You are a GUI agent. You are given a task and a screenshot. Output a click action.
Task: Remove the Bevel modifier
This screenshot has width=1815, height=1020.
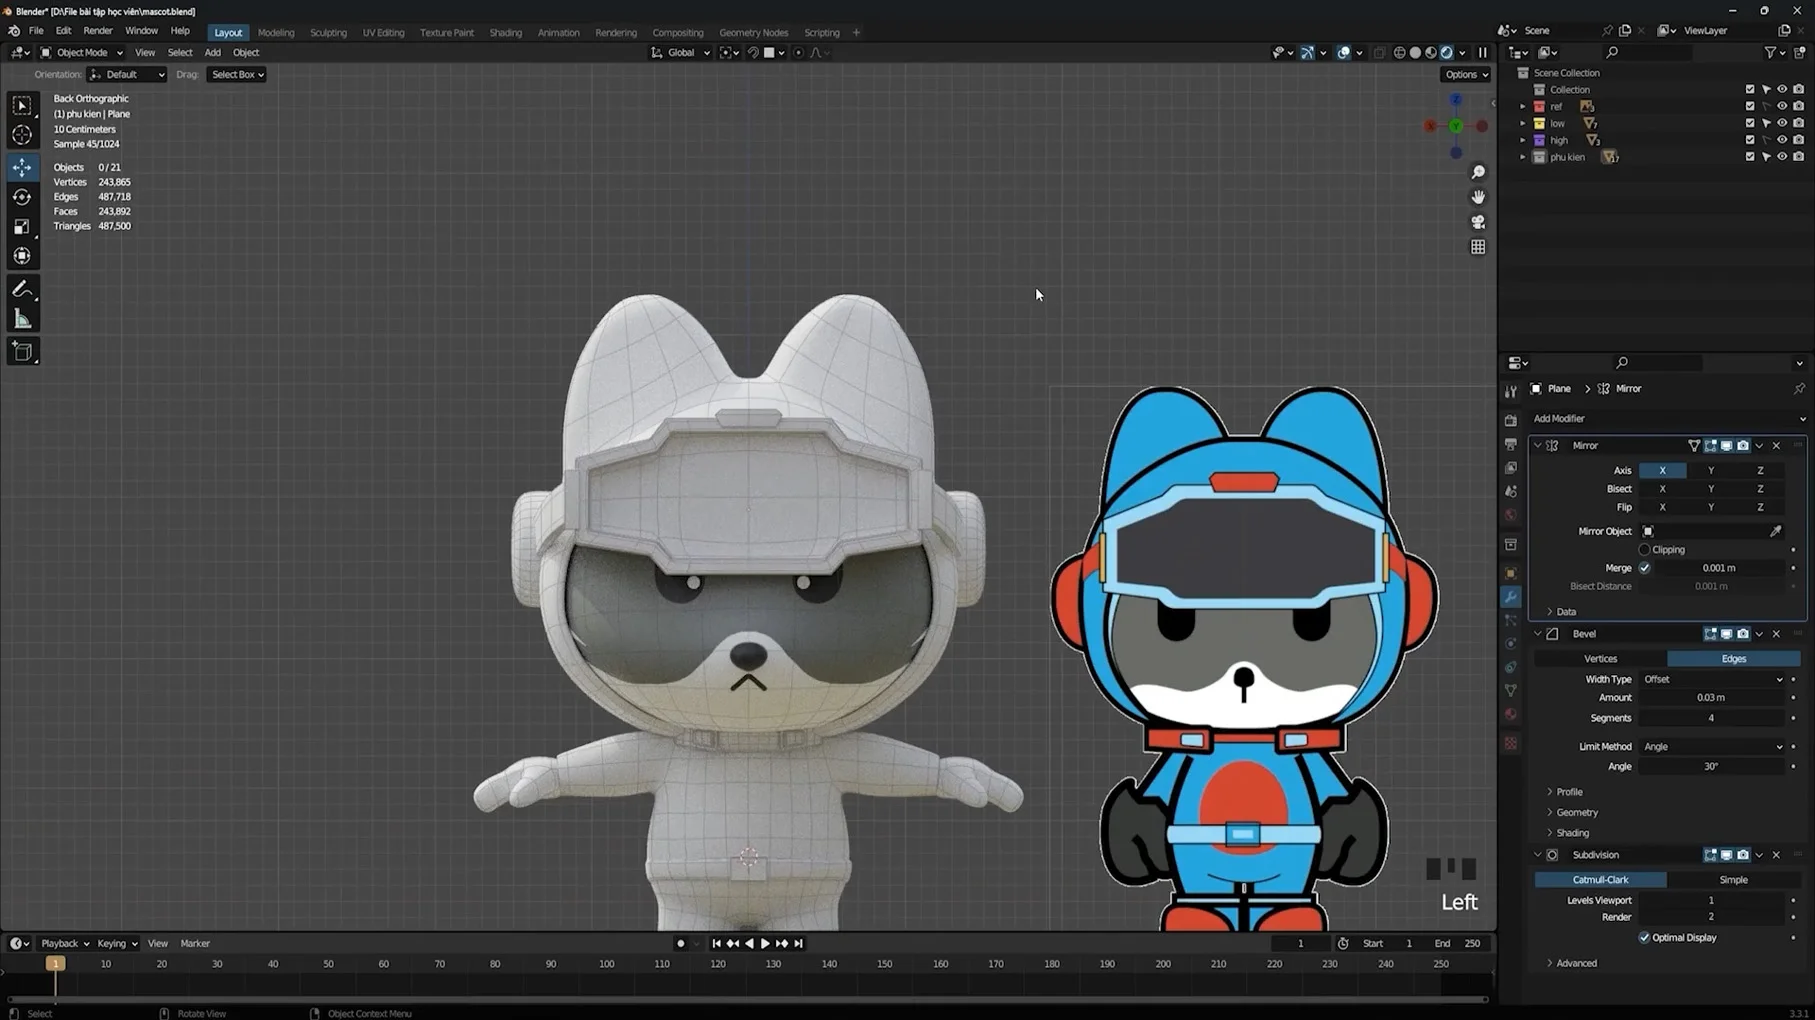point(1776,634)
